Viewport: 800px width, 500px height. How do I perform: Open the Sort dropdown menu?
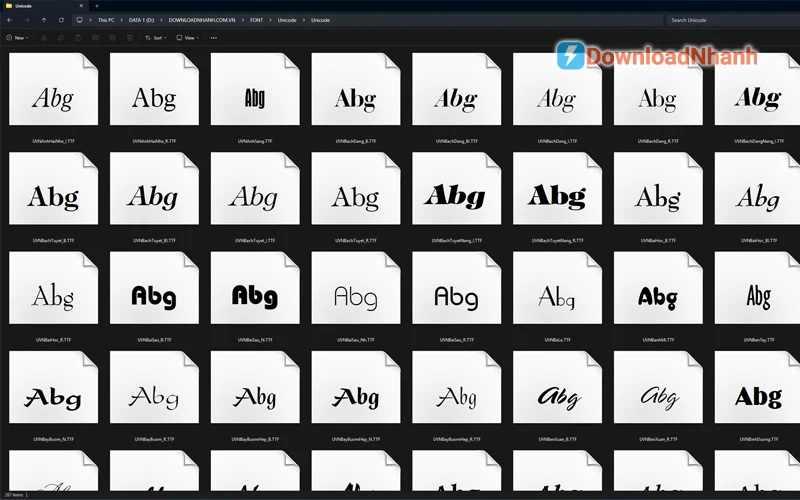pyautogui.click(x=155, y=38)
